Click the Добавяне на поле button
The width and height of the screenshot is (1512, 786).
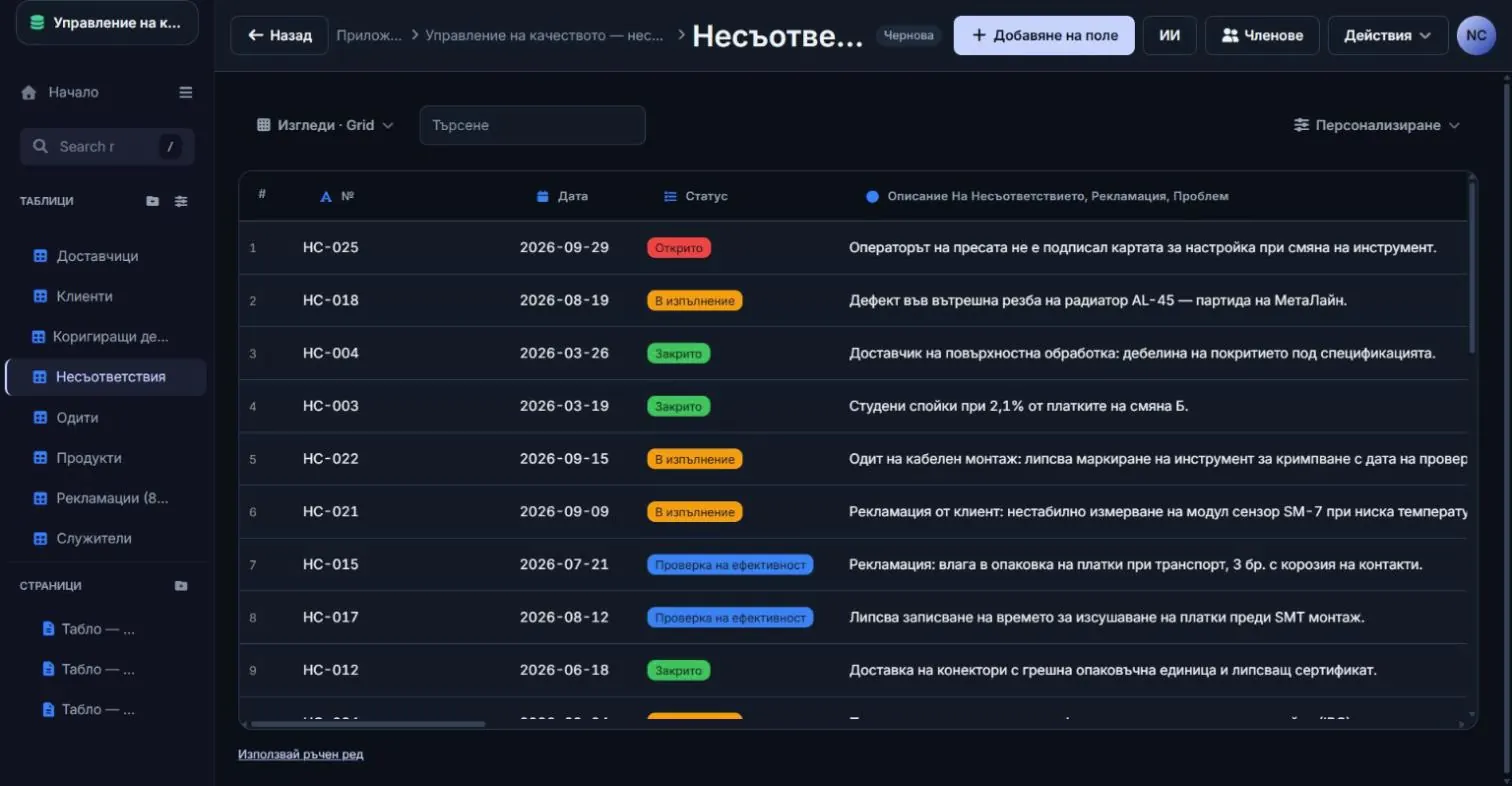click(1044, 35)
